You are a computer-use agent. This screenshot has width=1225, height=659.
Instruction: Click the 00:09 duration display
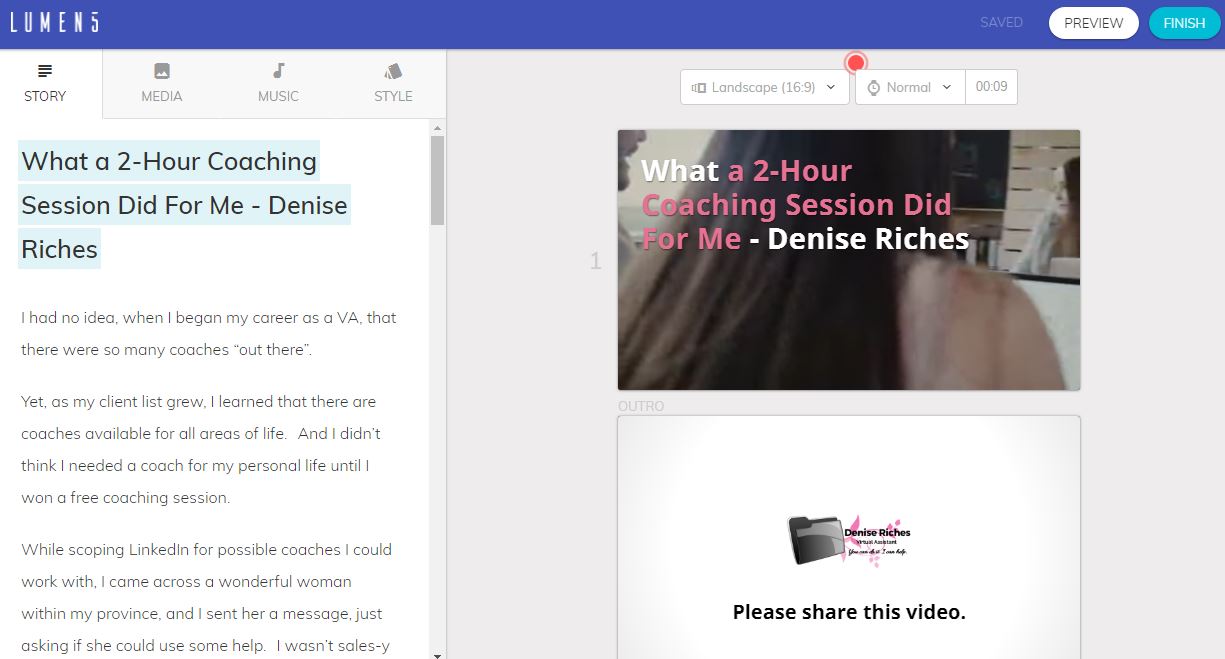point(991,87)
